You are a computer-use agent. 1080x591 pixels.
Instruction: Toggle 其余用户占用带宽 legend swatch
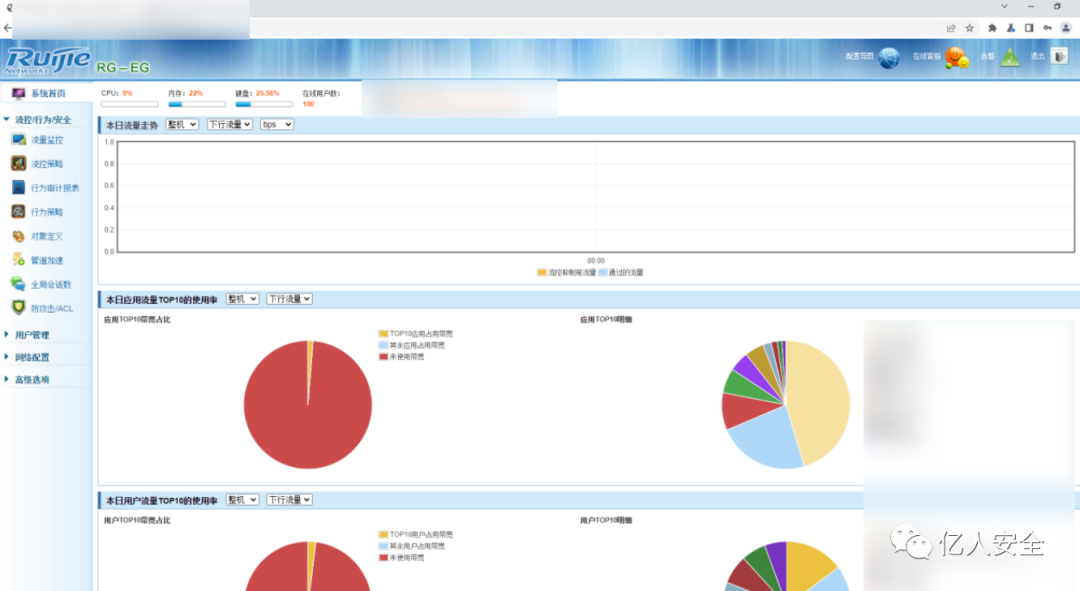(x=383, y=546)
